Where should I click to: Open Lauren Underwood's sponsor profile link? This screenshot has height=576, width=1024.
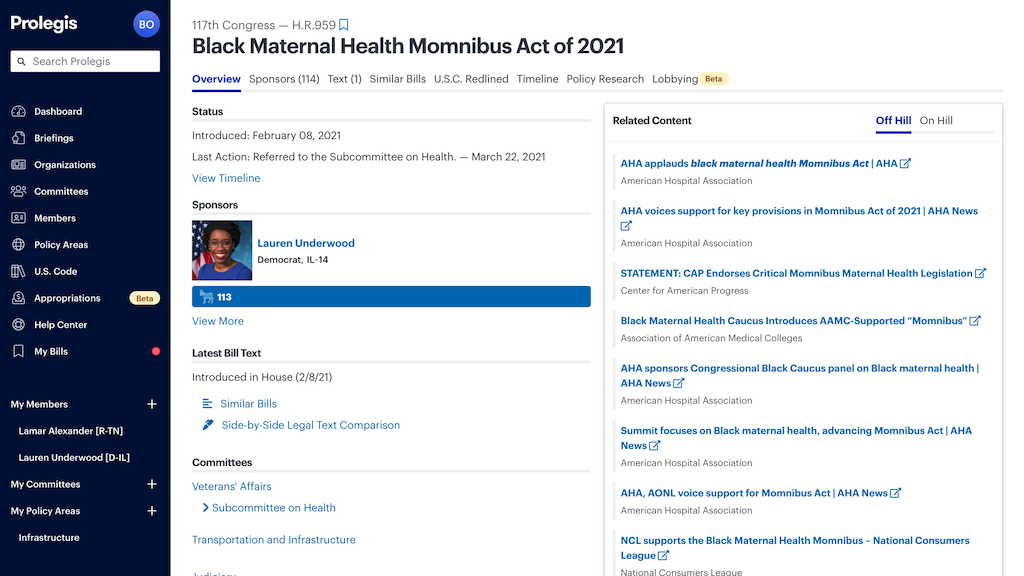(306, 243)
